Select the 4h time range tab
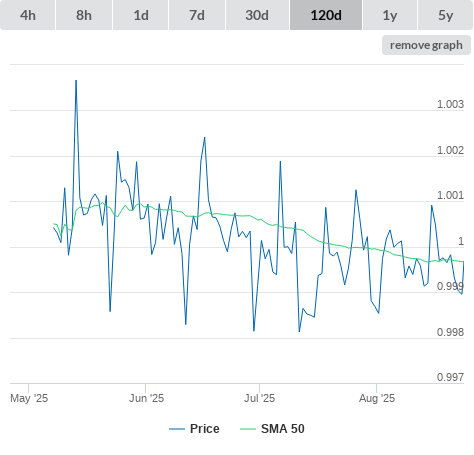Image resolution: width=474 pixels, height=455 pixels. (28, 15)
